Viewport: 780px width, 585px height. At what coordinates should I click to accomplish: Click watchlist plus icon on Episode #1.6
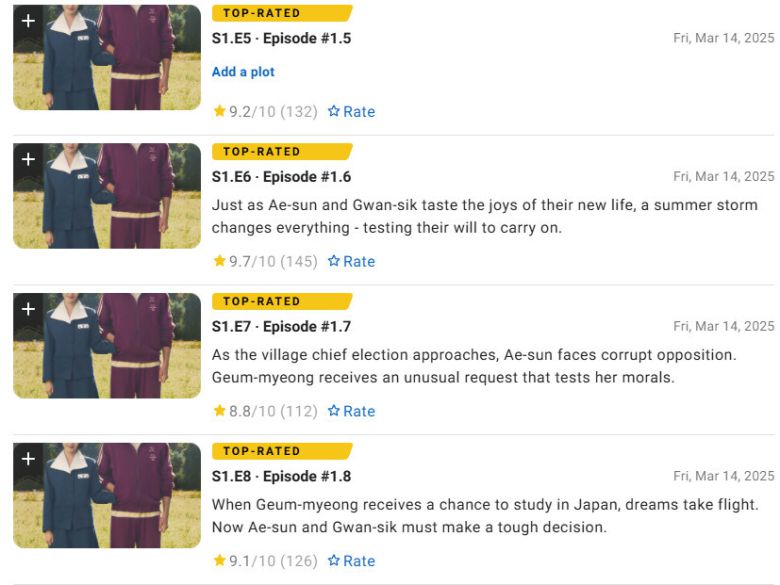(28, 159)
